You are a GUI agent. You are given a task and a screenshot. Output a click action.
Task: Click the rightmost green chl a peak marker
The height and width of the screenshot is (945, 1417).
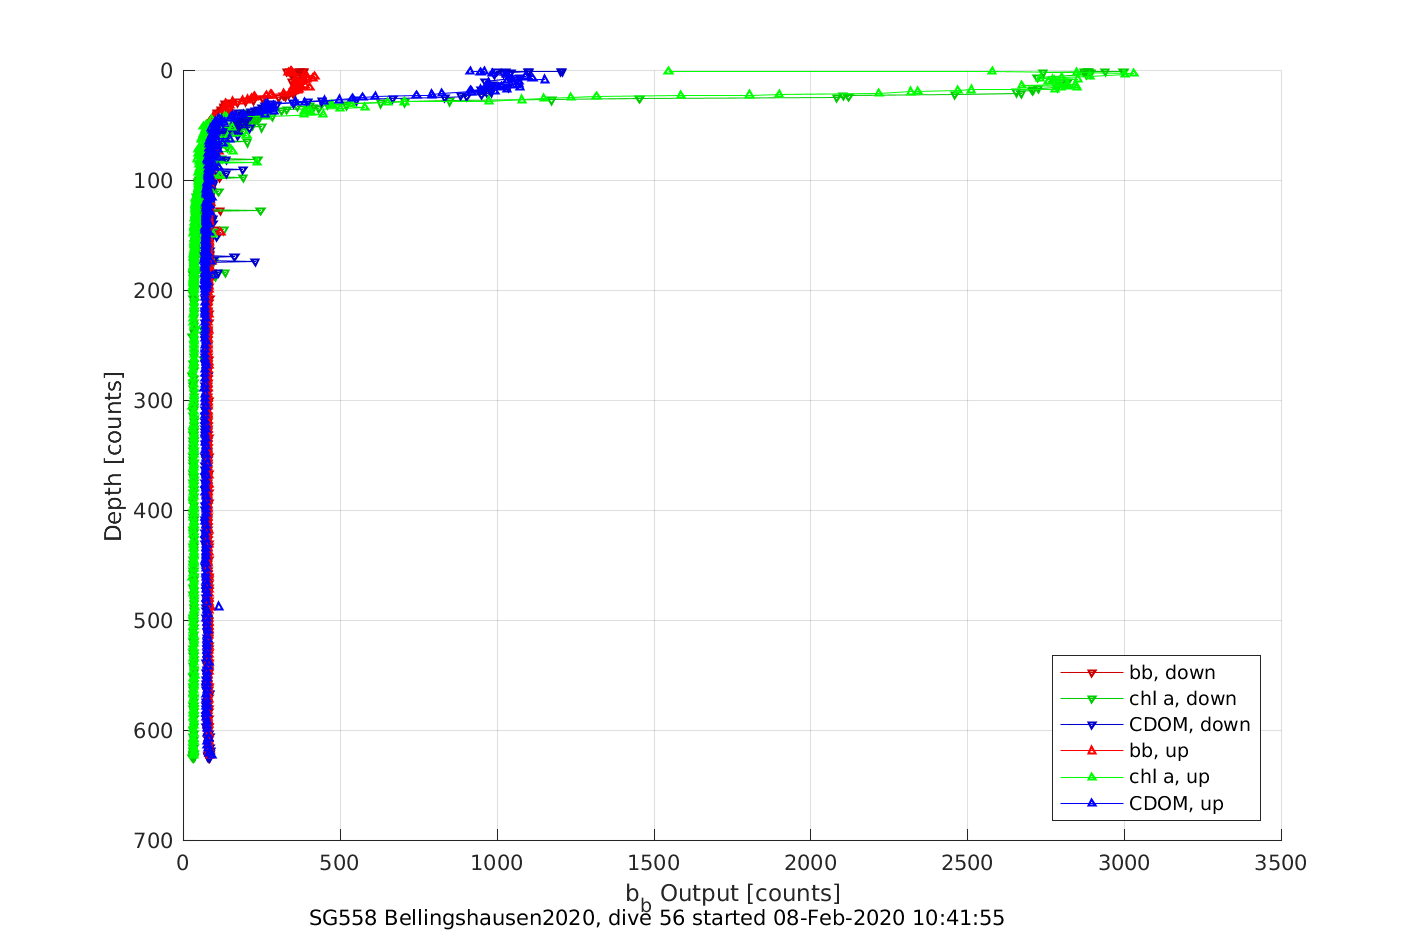(x=1134, y=72)
